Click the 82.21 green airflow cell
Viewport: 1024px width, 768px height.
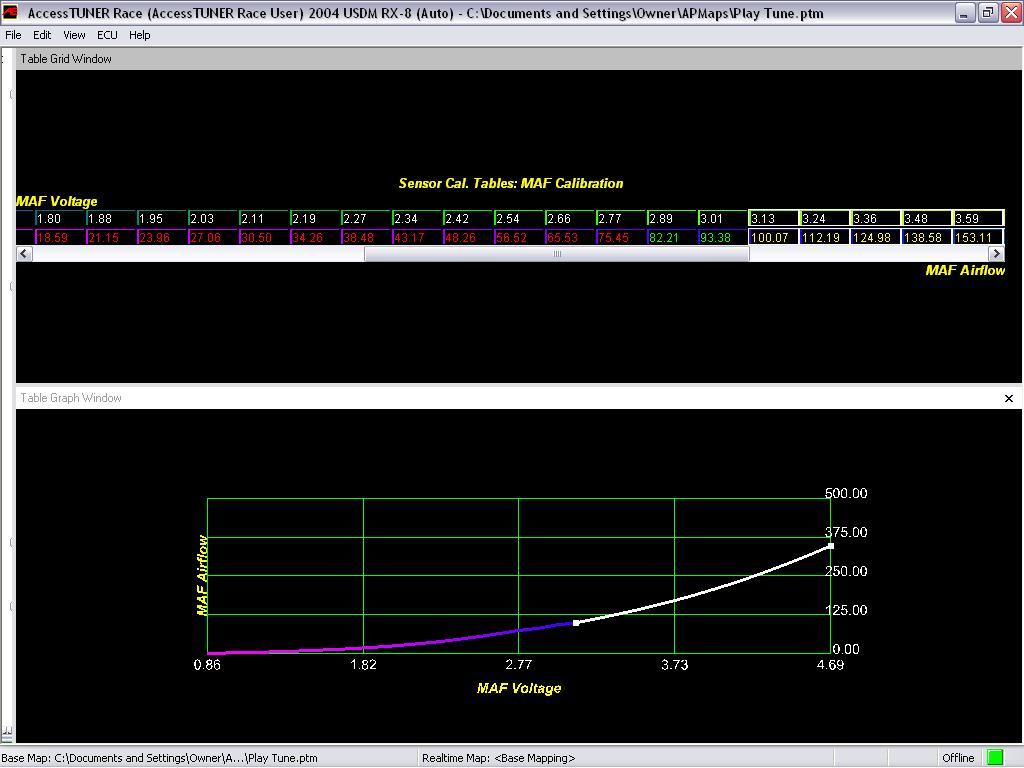[671, 237]
